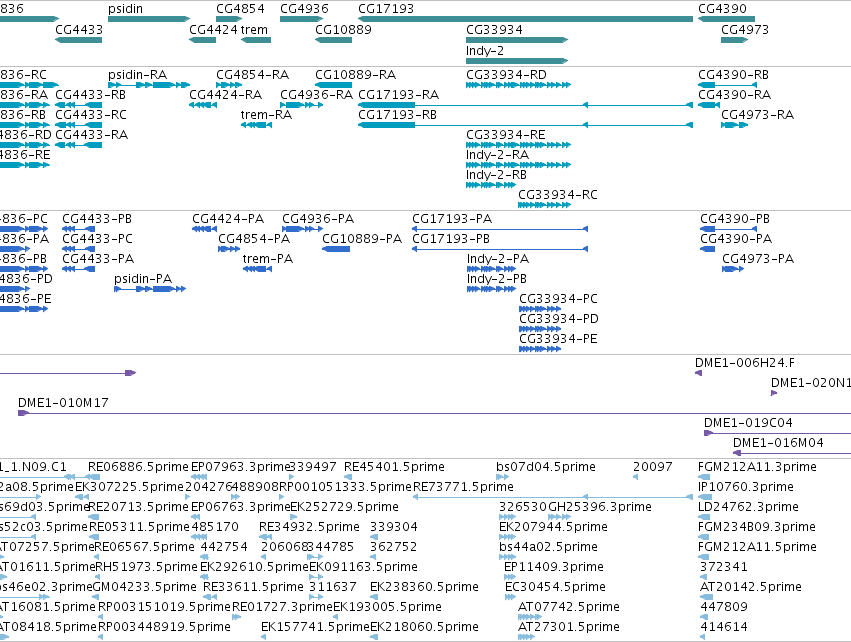Select transcript CG4973-RA
Image resolution: width=851 pixels, height=642 pixels.
coord(758,115)
